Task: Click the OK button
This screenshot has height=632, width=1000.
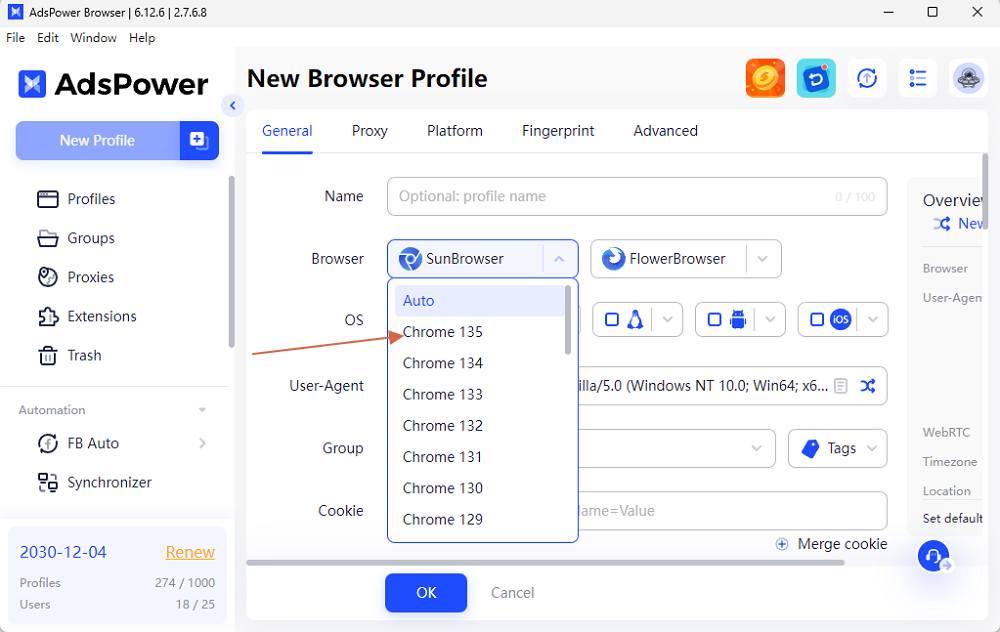Action: coord(426,592)
